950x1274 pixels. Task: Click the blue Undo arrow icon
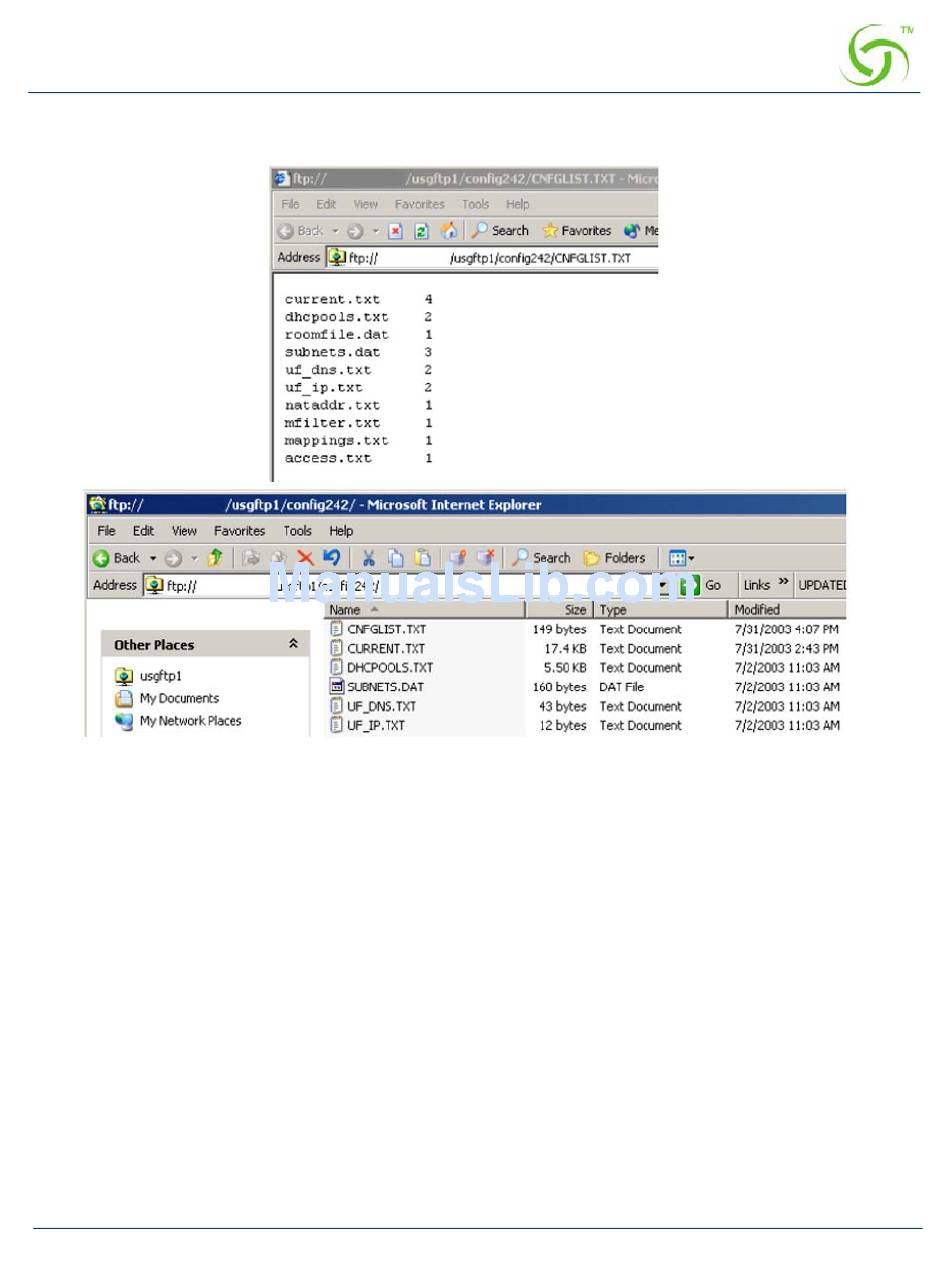(332, 557)
